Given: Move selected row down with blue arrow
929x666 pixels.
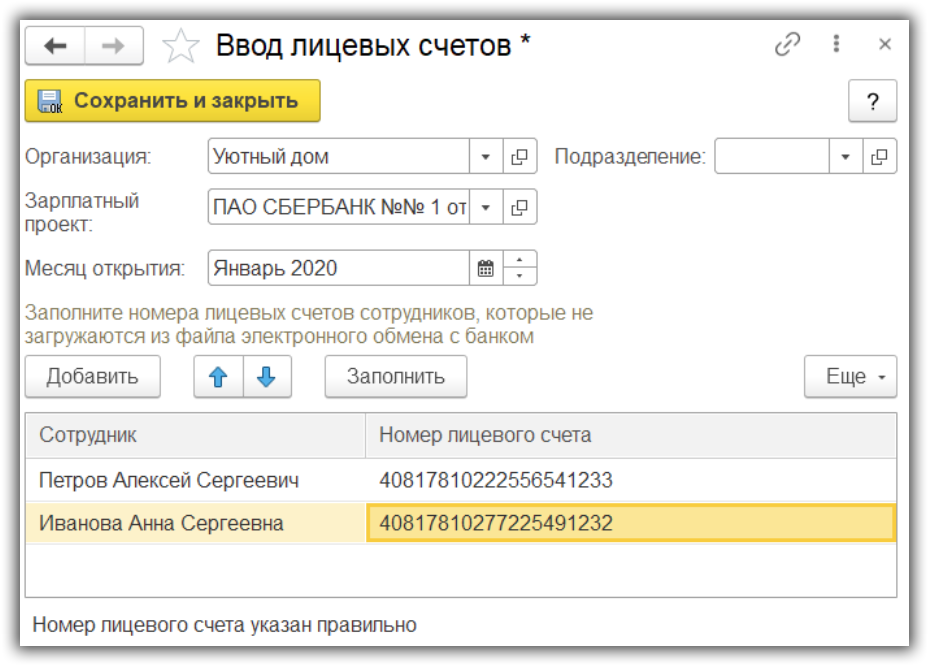Looking at the screenshot, I should (266, 377).
